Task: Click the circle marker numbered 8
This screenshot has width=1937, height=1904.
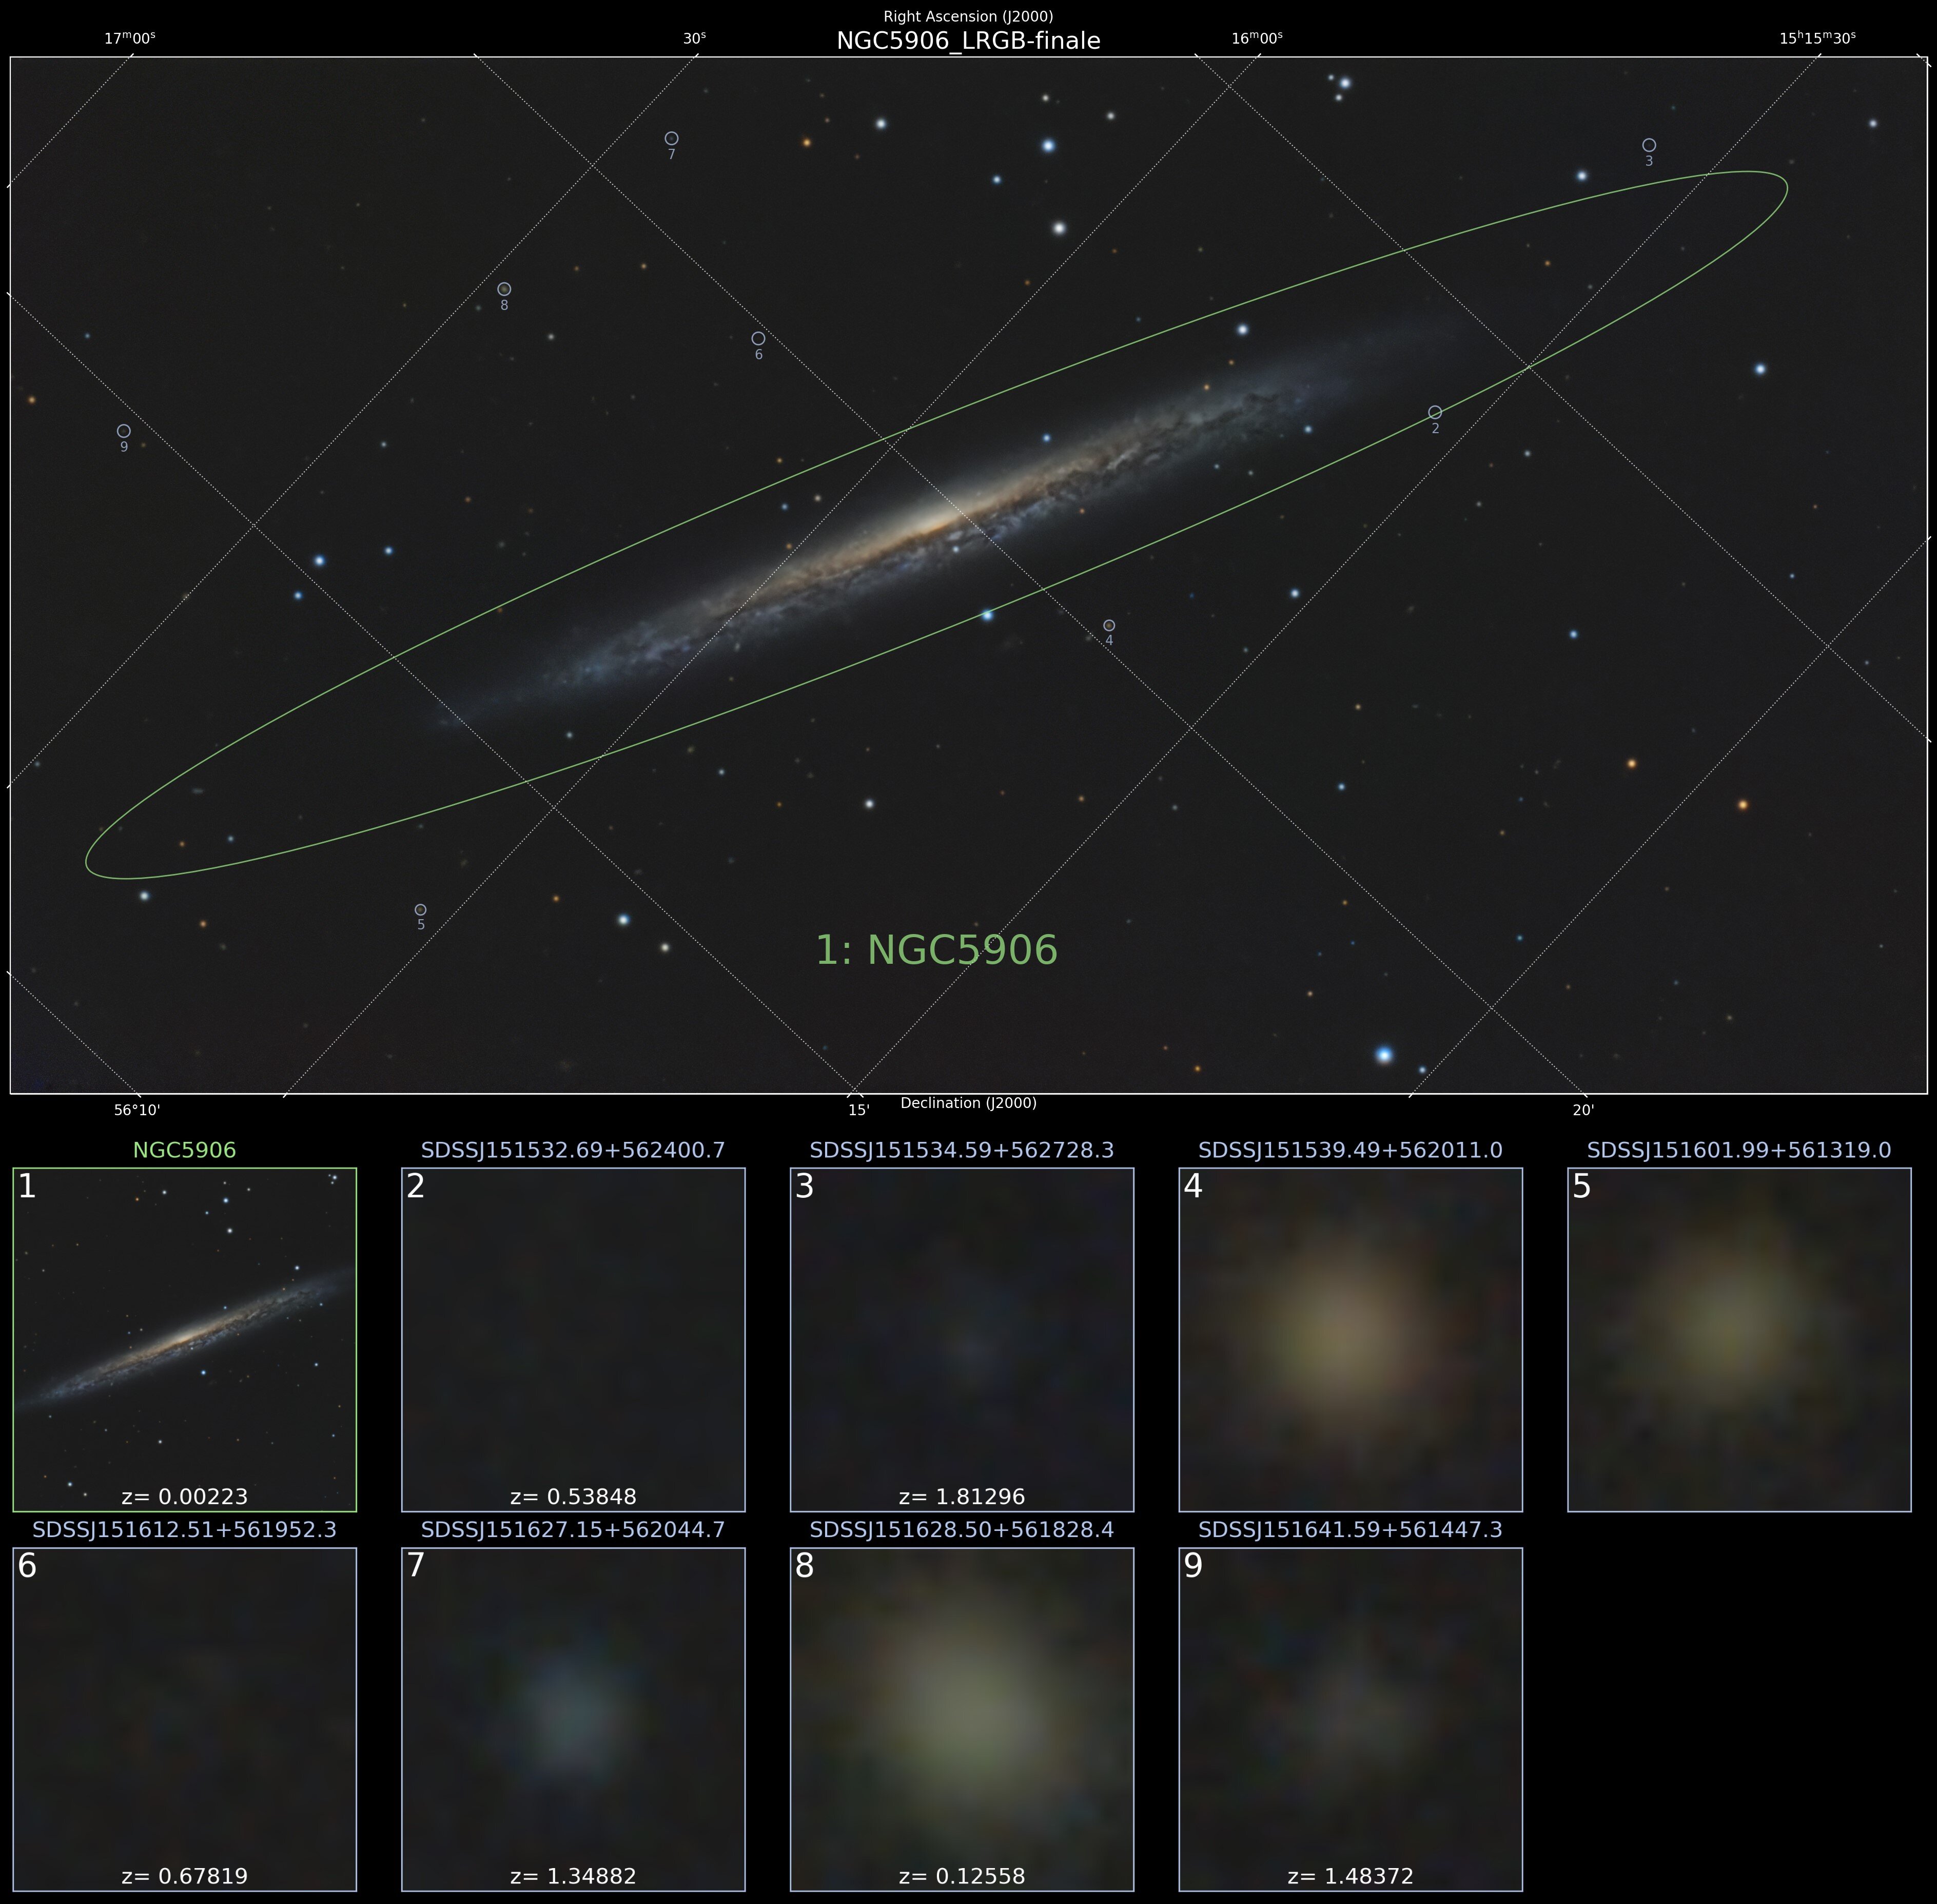Action: click(504, 289)
